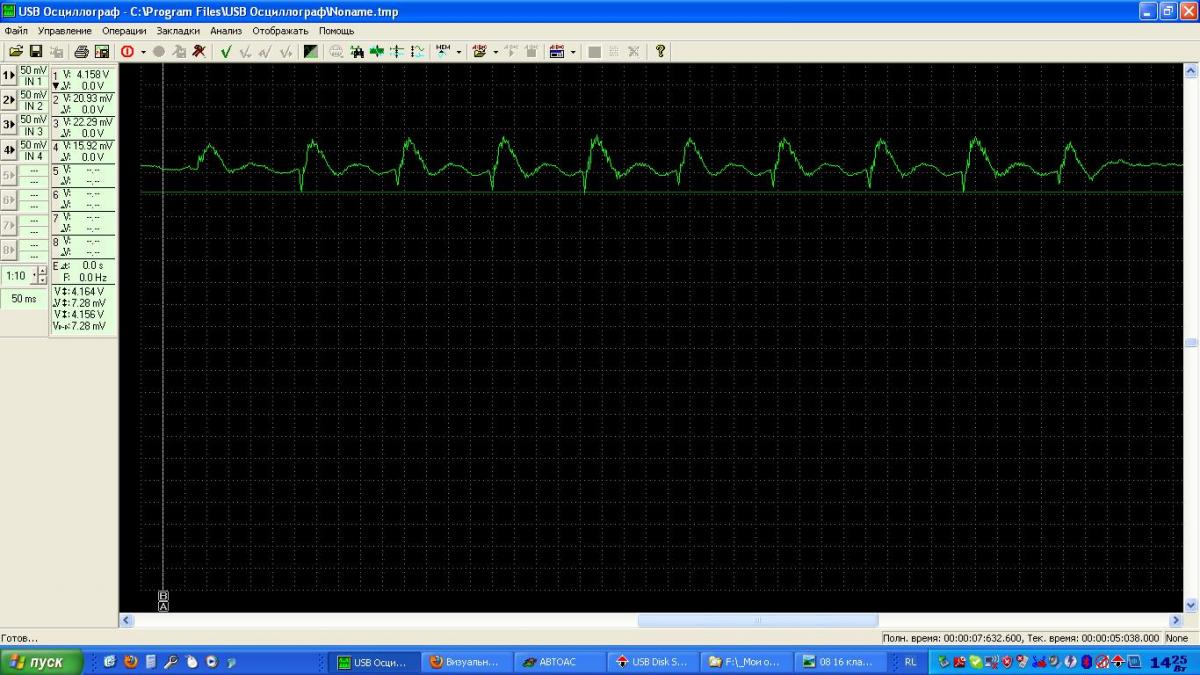Save the recording with the floppy disk icon
The height and width of the screenshot is (675, 1200).
click(36, 51)
